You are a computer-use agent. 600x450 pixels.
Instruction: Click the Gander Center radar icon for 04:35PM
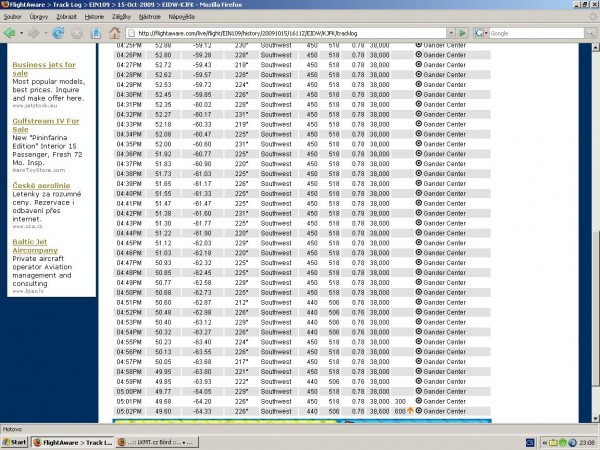point(419,143)
